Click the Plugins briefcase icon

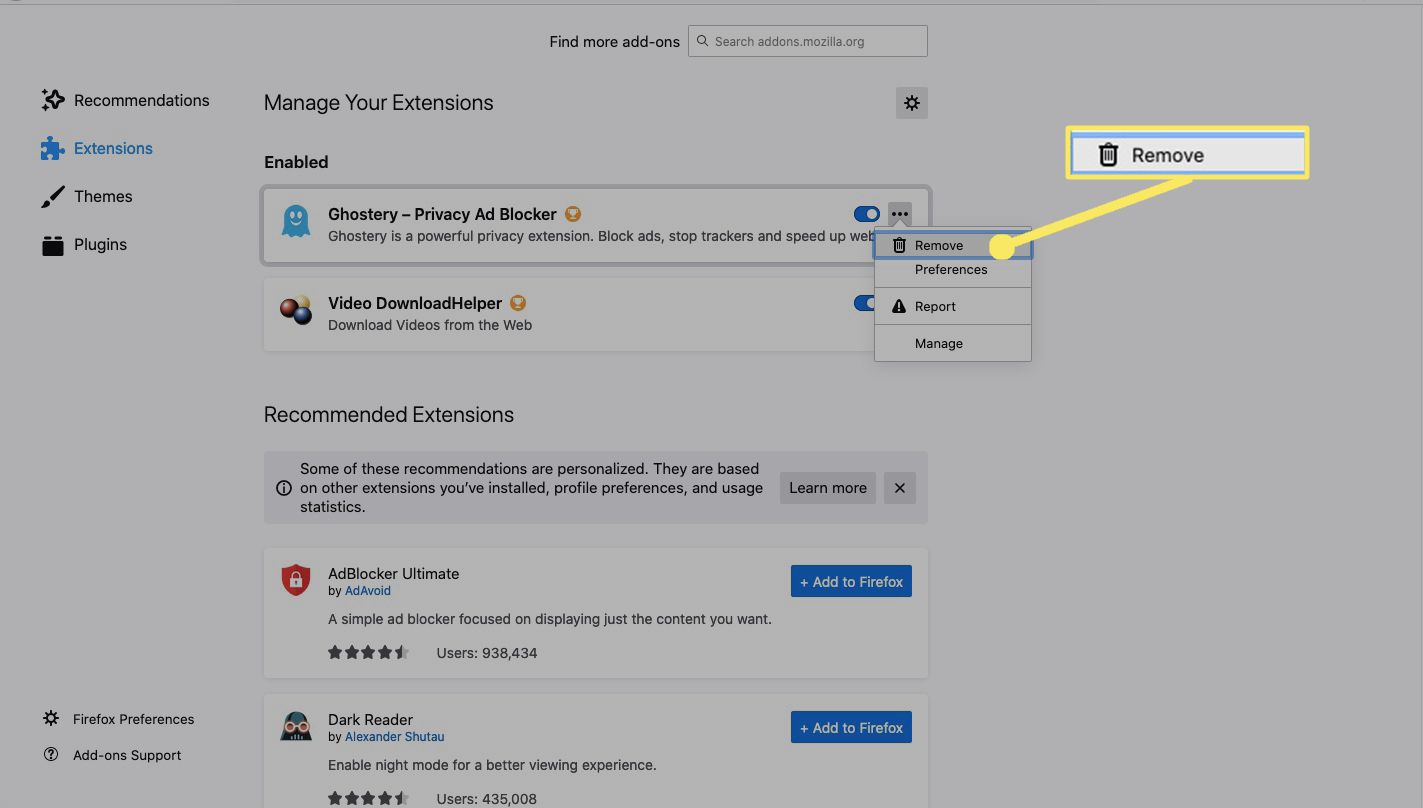pos(53,245)
